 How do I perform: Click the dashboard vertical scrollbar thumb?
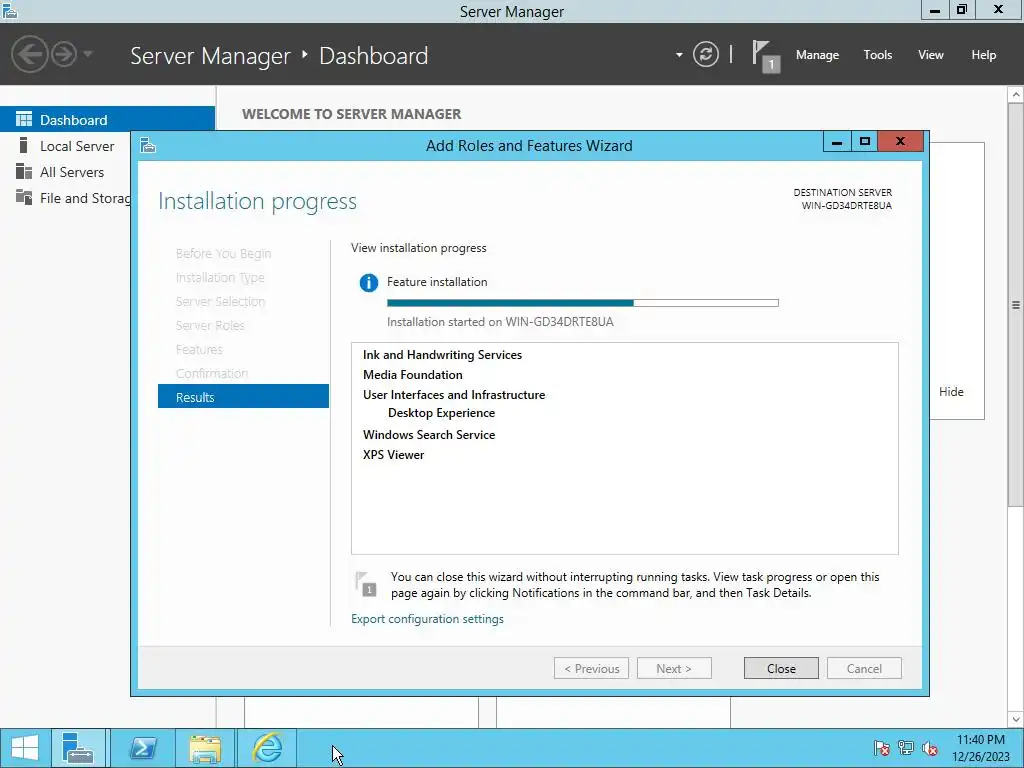1016,304
